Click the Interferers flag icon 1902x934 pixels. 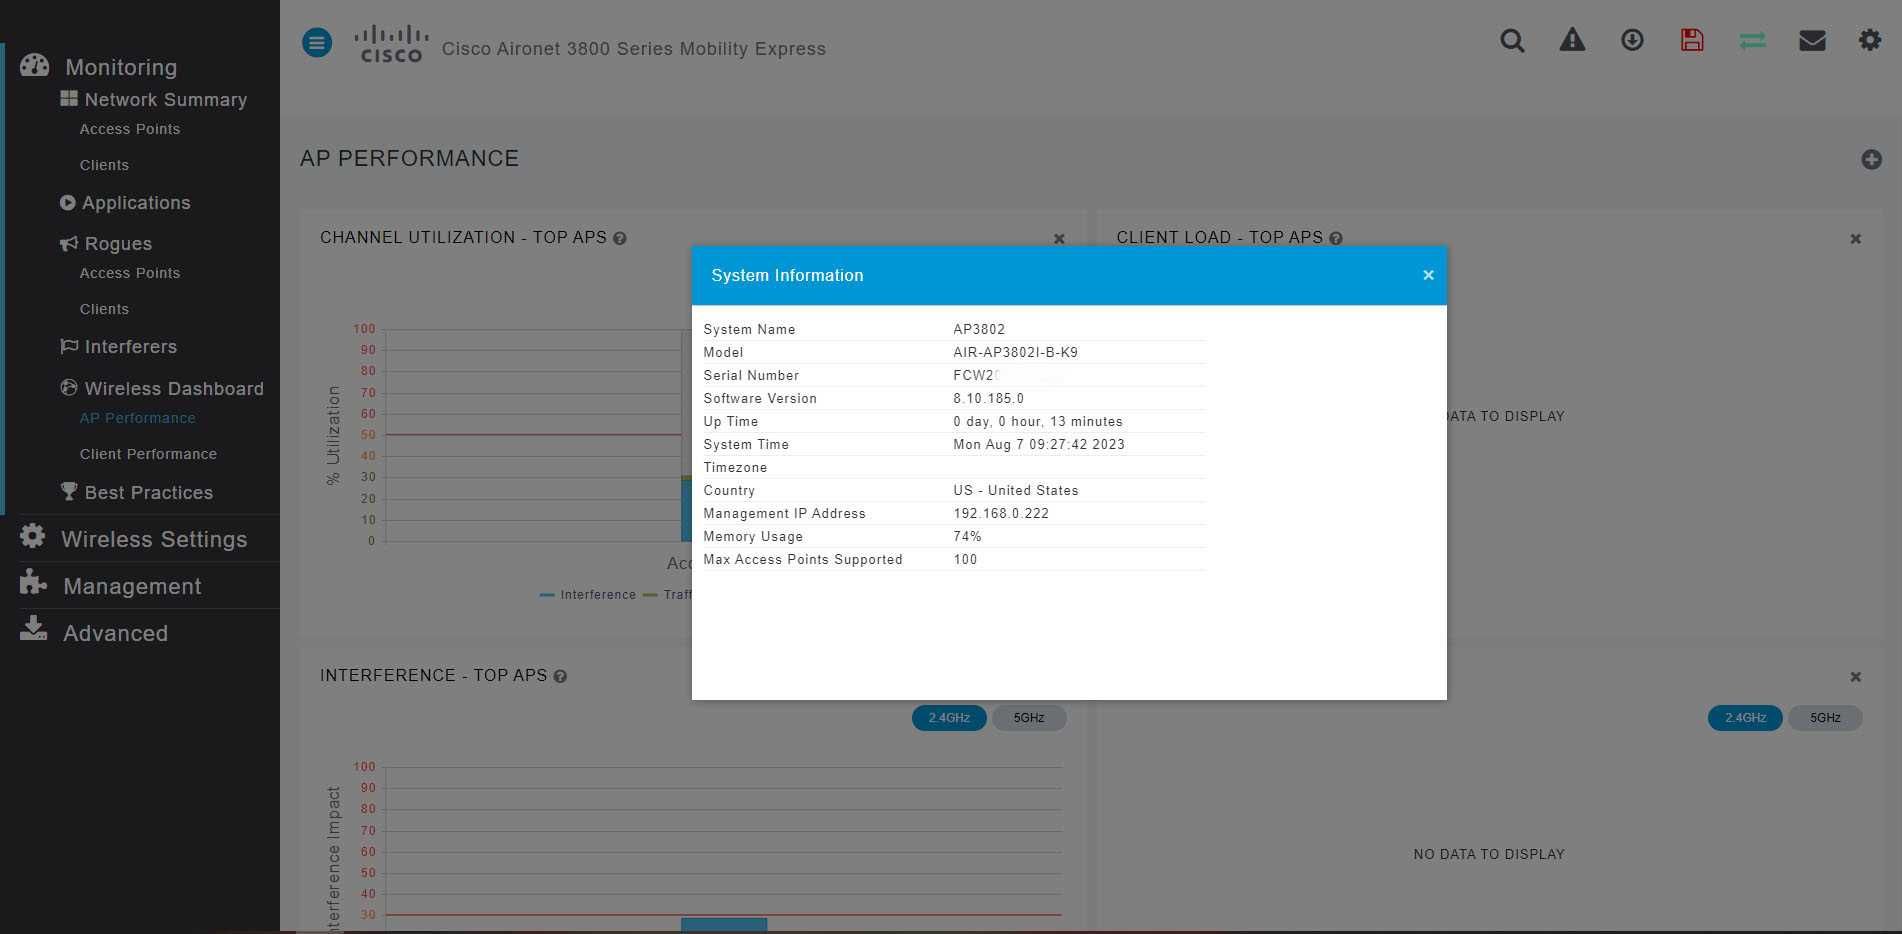(69, 346)
